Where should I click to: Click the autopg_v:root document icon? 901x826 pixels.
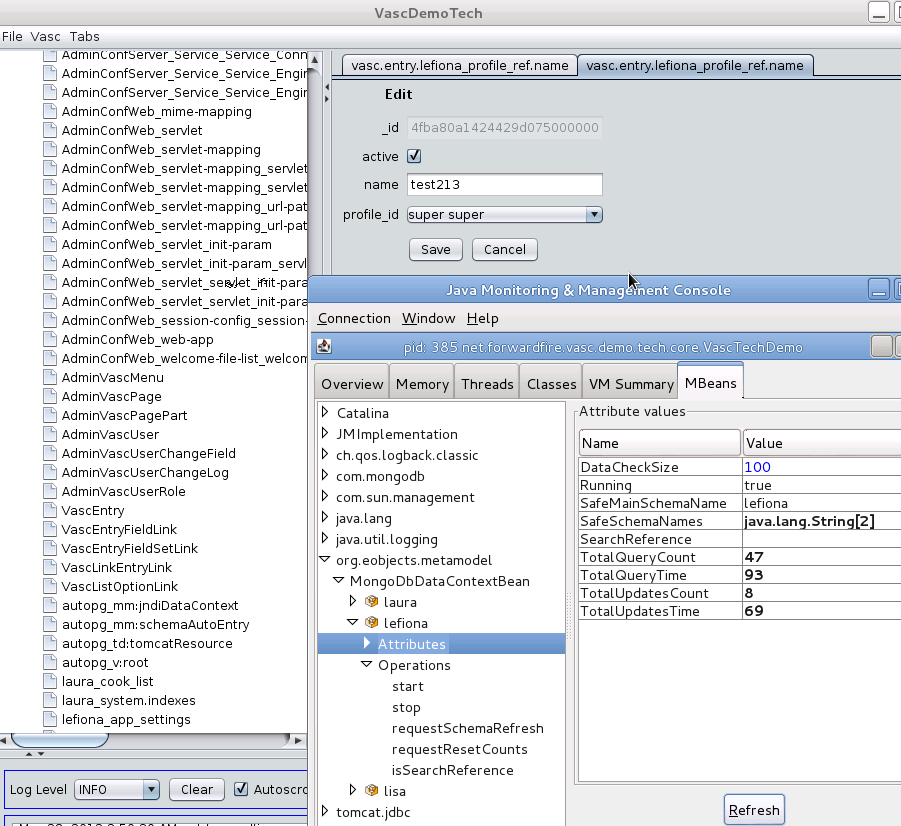click(50, 662)
